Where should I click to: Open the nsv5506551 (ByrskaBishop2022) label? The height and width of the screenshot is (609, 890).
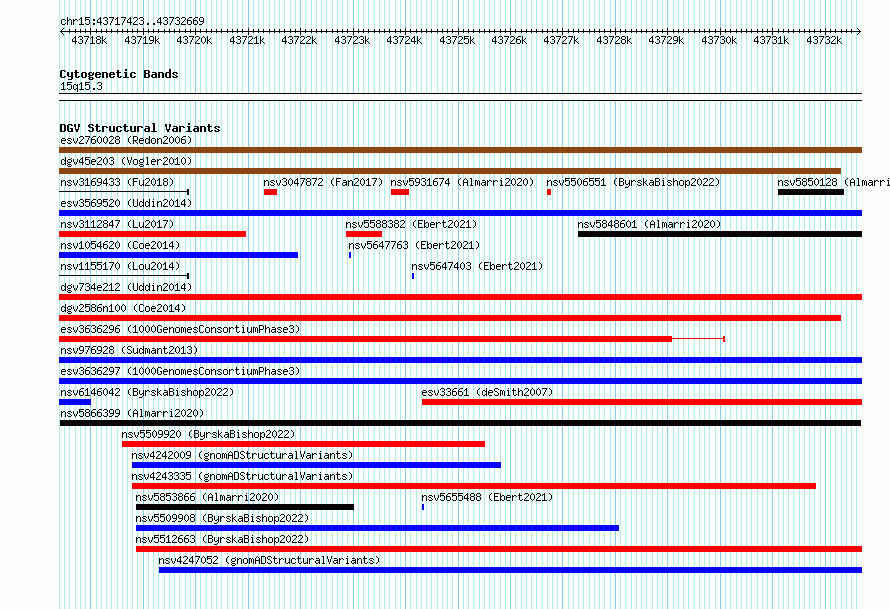[633, 182]
